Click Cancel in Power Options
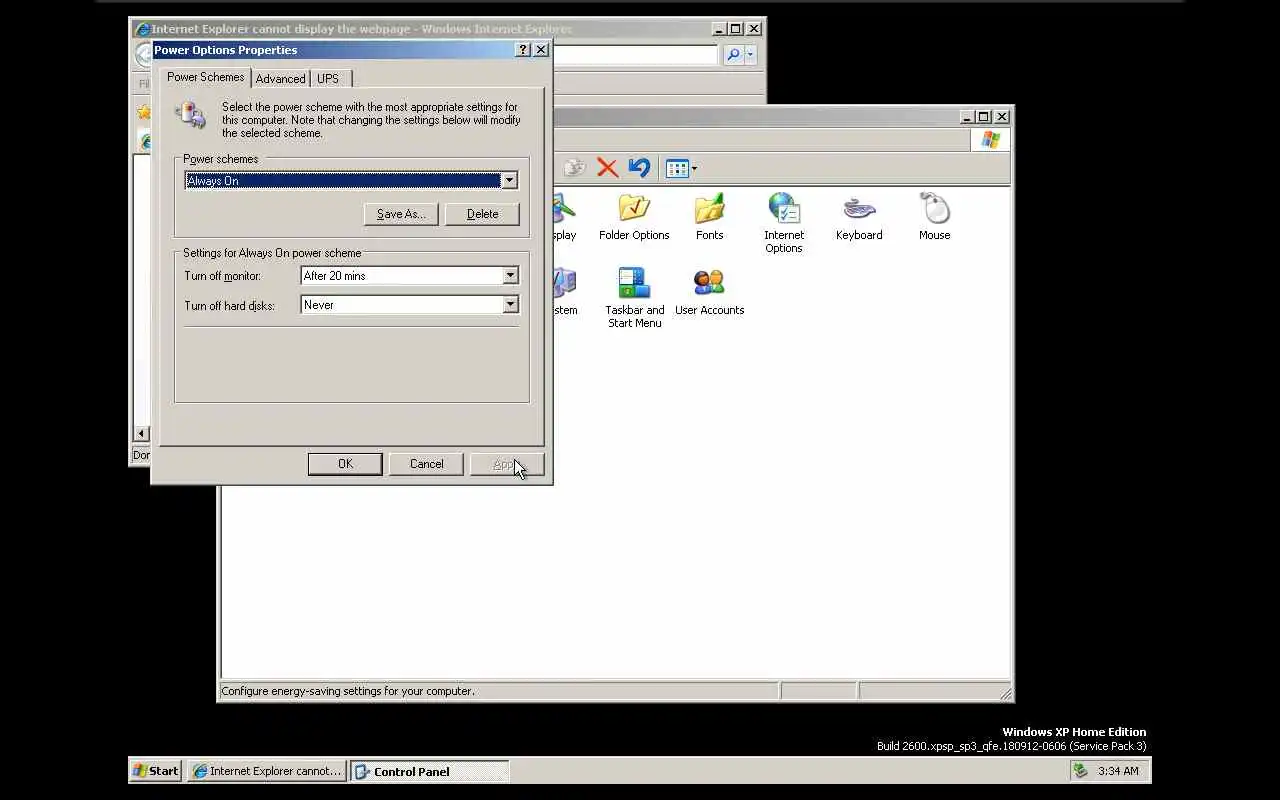Image resolution: width=1280 pixels, height=800 pixels. (x=426, y=464)
